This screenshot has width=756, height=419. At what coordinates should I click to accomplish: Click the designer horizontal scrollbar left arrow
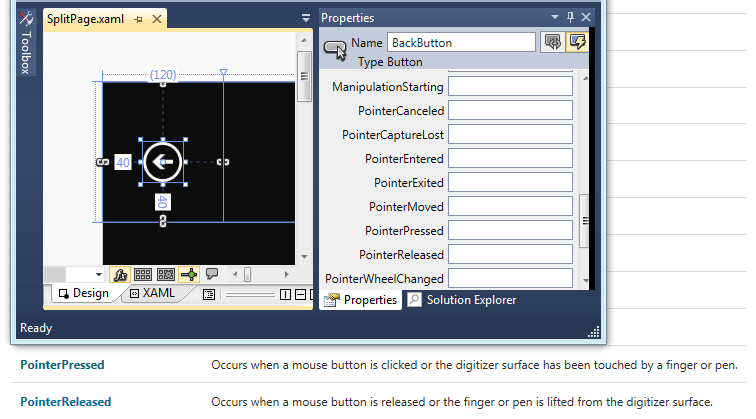pyautogui.click(x=235, y=274)
